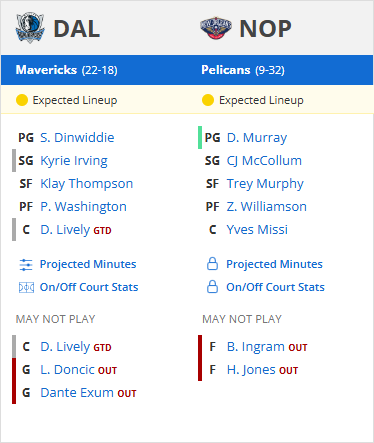Open Mavericks Projected Minutes link
The width and height of the screenshot is (374, 443).
pos(88,264)
